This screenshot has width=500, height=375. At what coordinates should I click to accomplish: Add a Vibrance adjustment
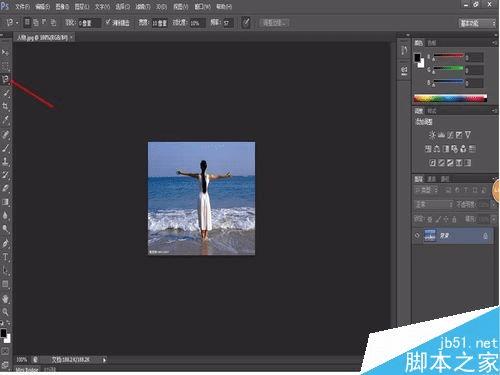[468, 135]
